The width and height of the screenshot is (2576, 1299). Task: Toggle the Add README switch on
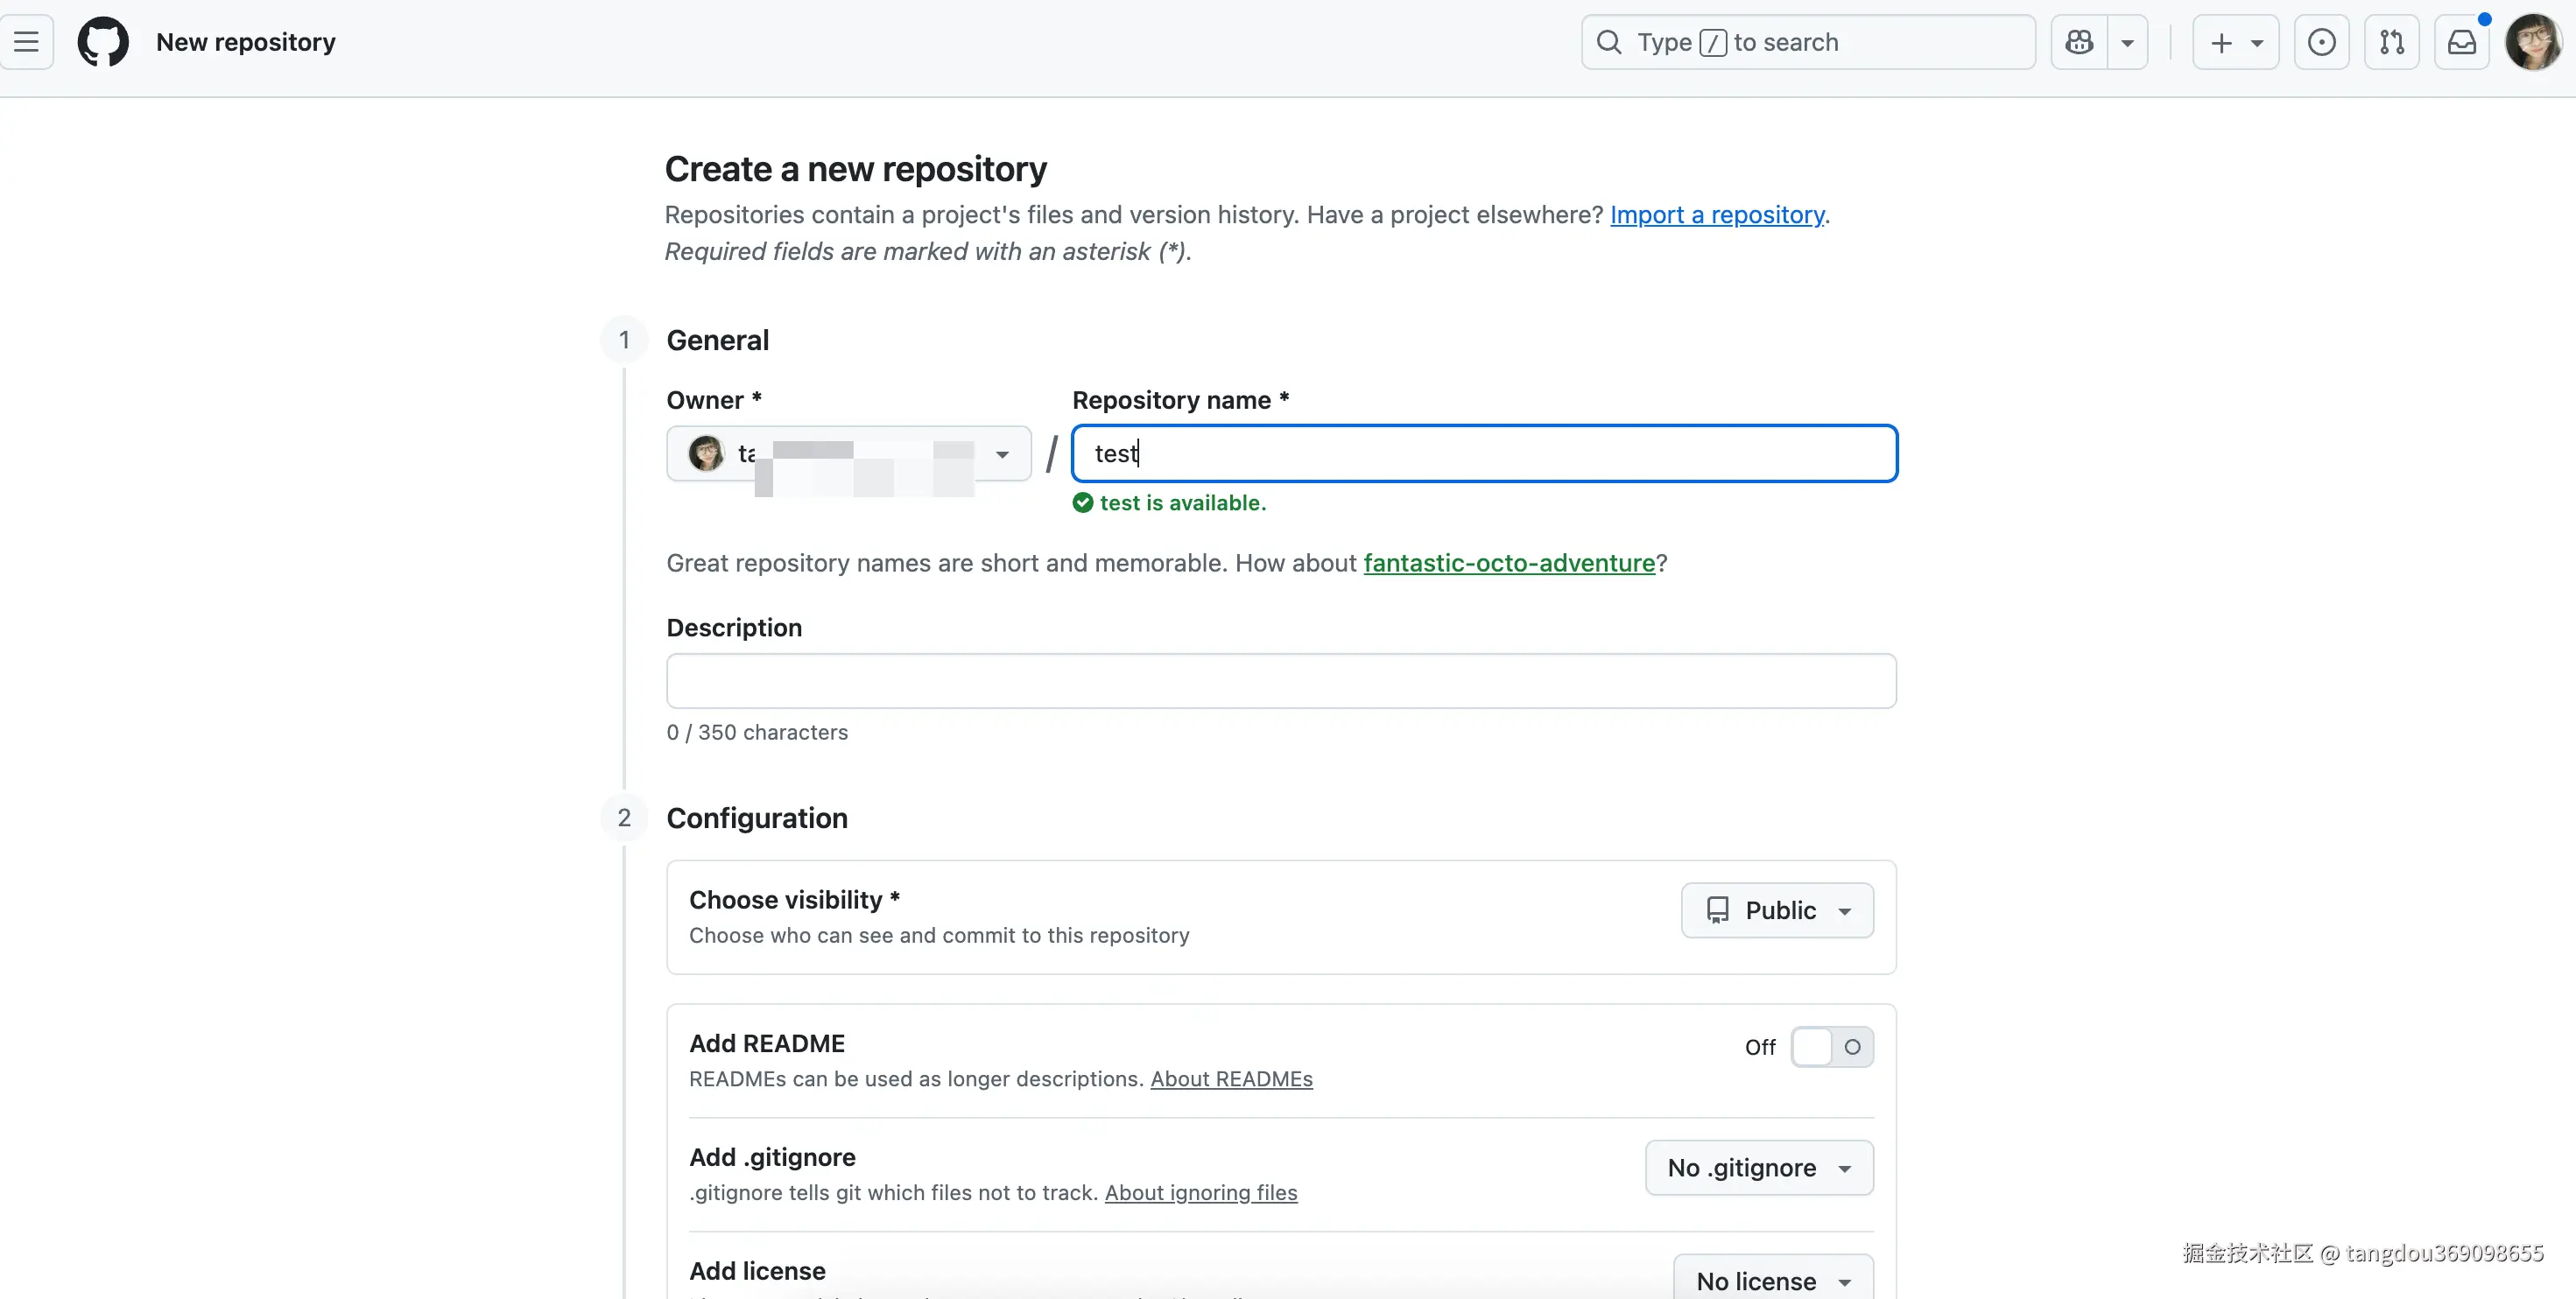[x=1831, y=1047]
